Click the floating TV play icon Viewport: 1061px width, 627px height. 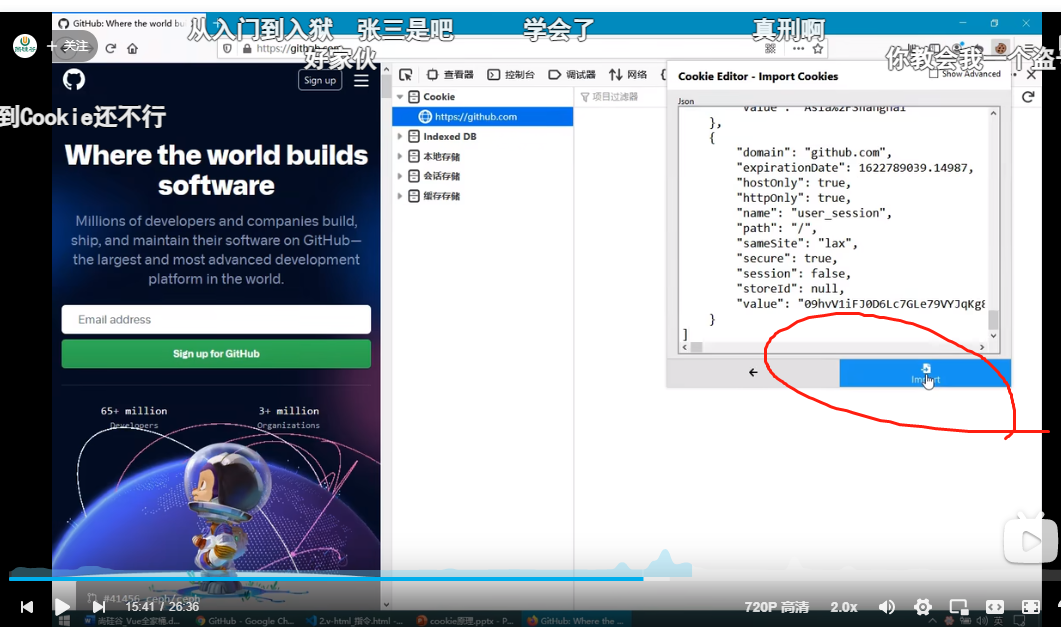click(1030, 538)
